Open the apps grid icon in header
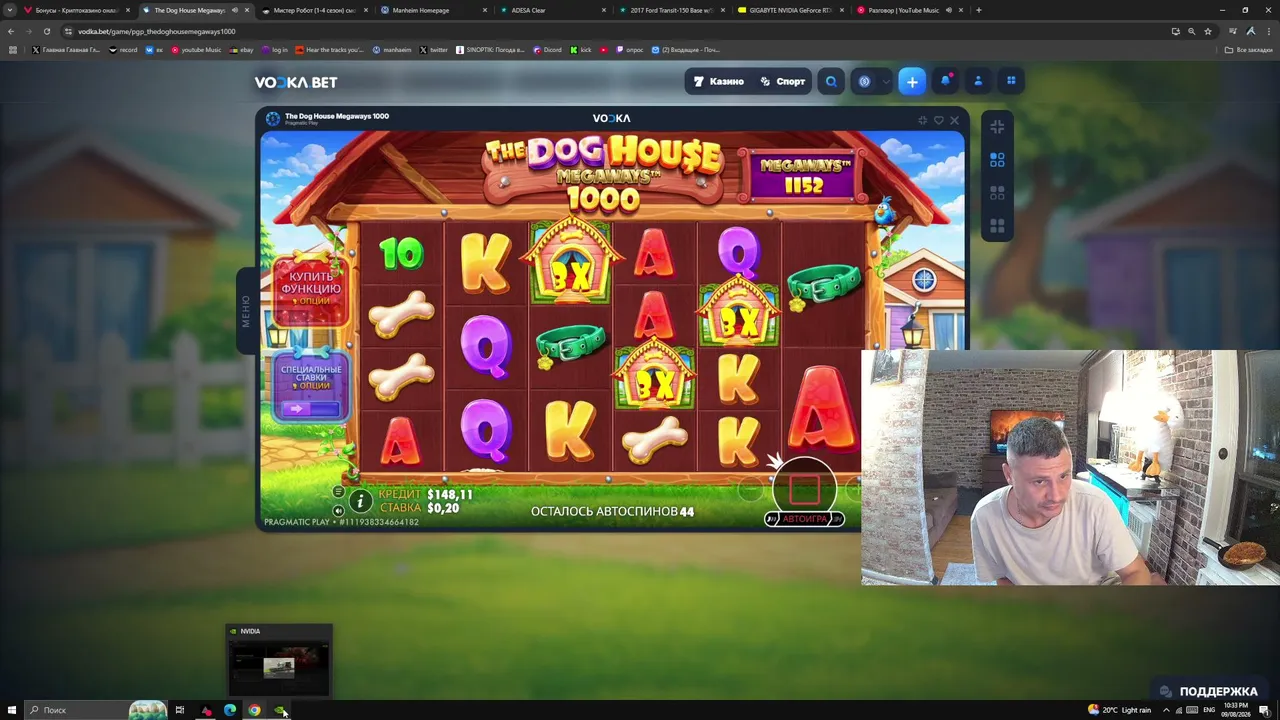The image size is (1280, 720). (x=1011, y=81)
